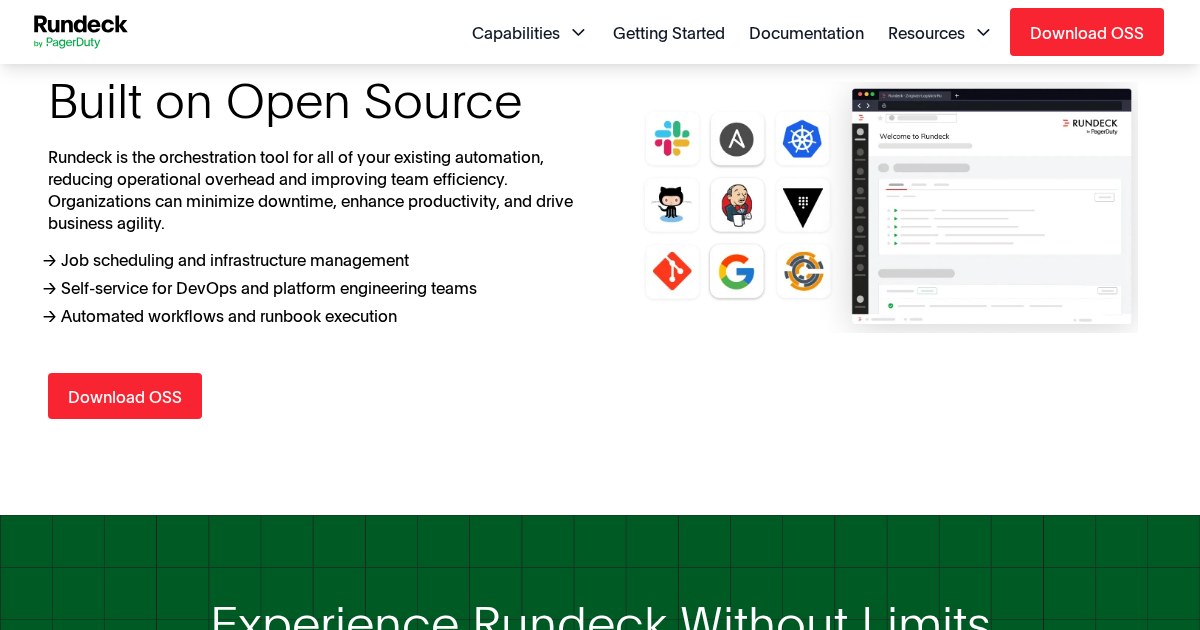
Task: Open the Documentation page
Action: [x=806, y=33]
